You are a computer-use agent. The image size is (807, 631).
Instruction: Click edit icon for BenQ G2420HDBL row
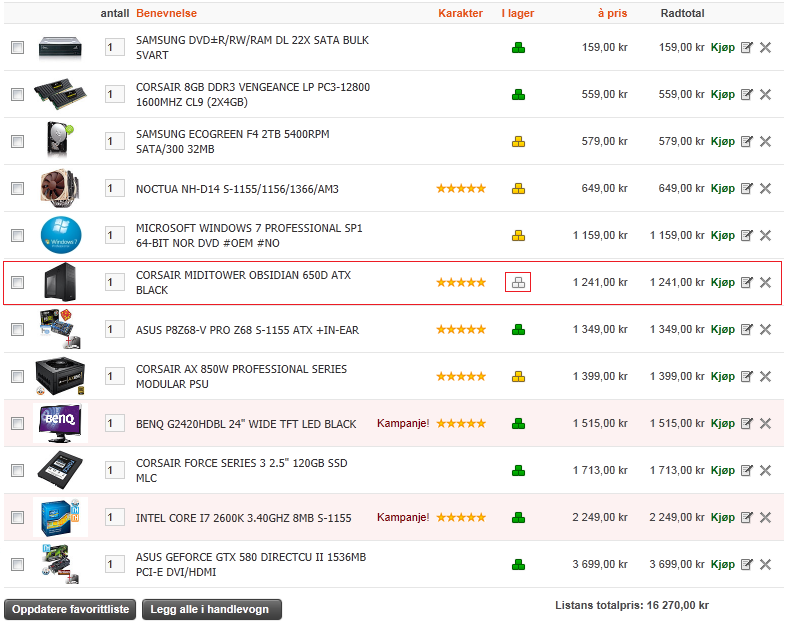pyautogui.click(x=746, y=424)
